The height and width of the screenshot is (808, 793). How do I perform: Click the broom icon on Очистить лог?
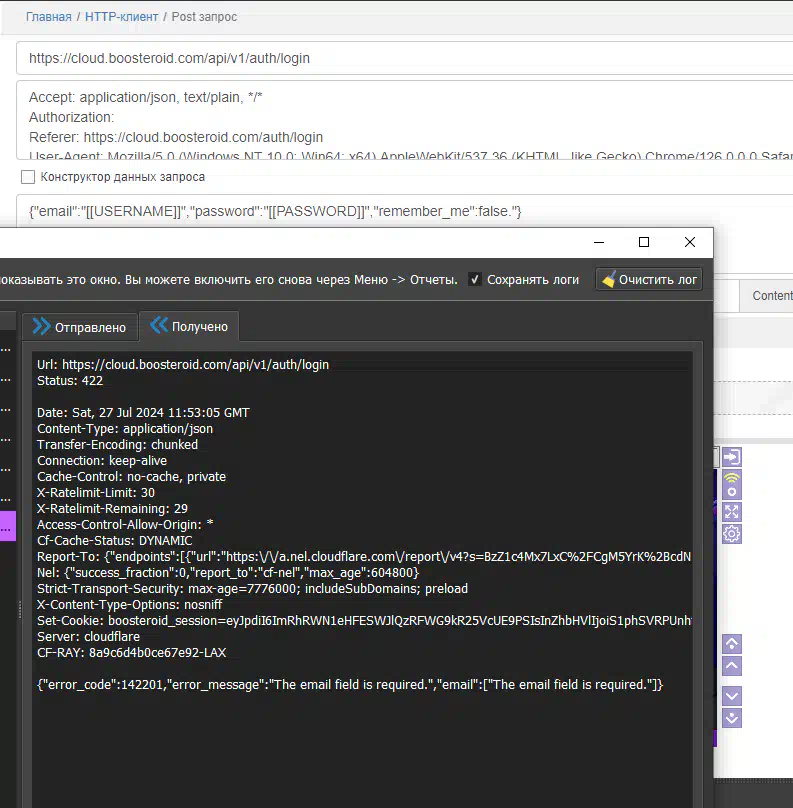(609, 279)
